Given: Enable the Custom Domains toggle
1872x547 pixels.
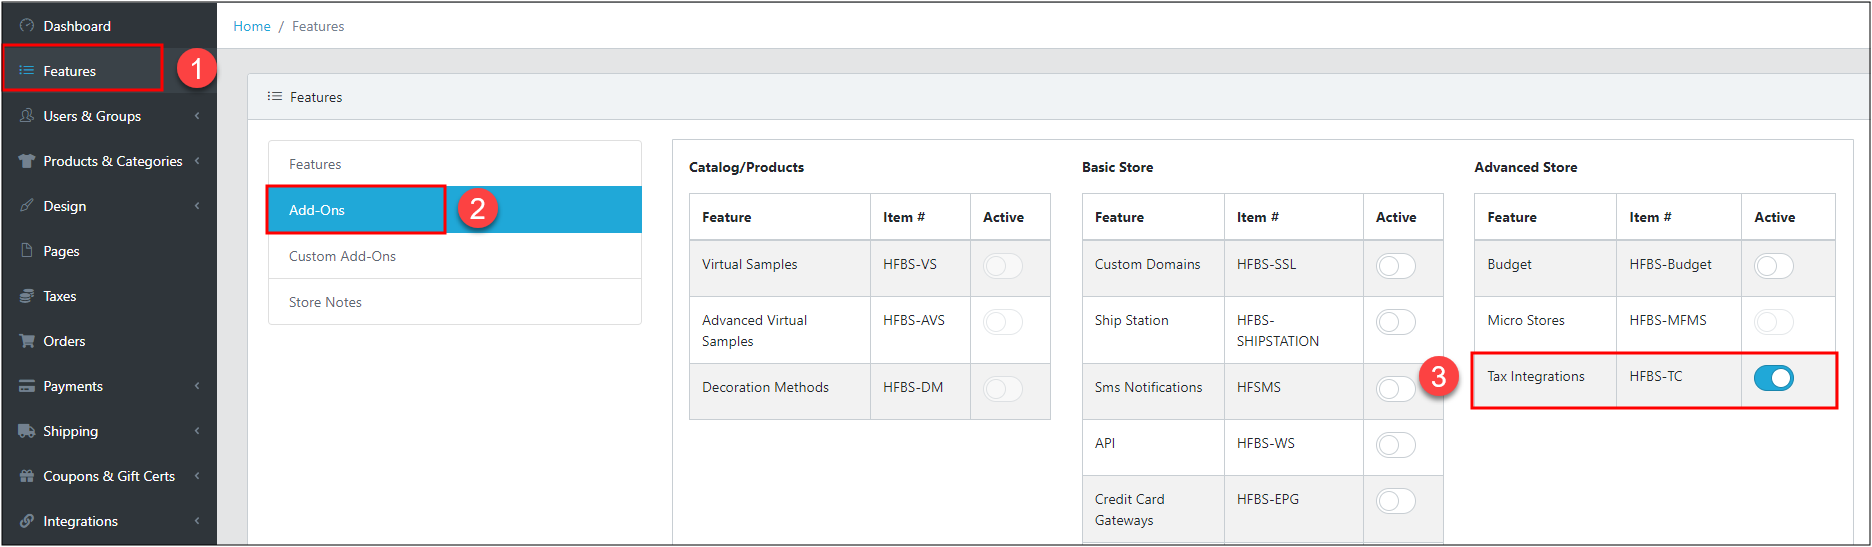Looking at the screenshot, I should tap(1396, 266).
